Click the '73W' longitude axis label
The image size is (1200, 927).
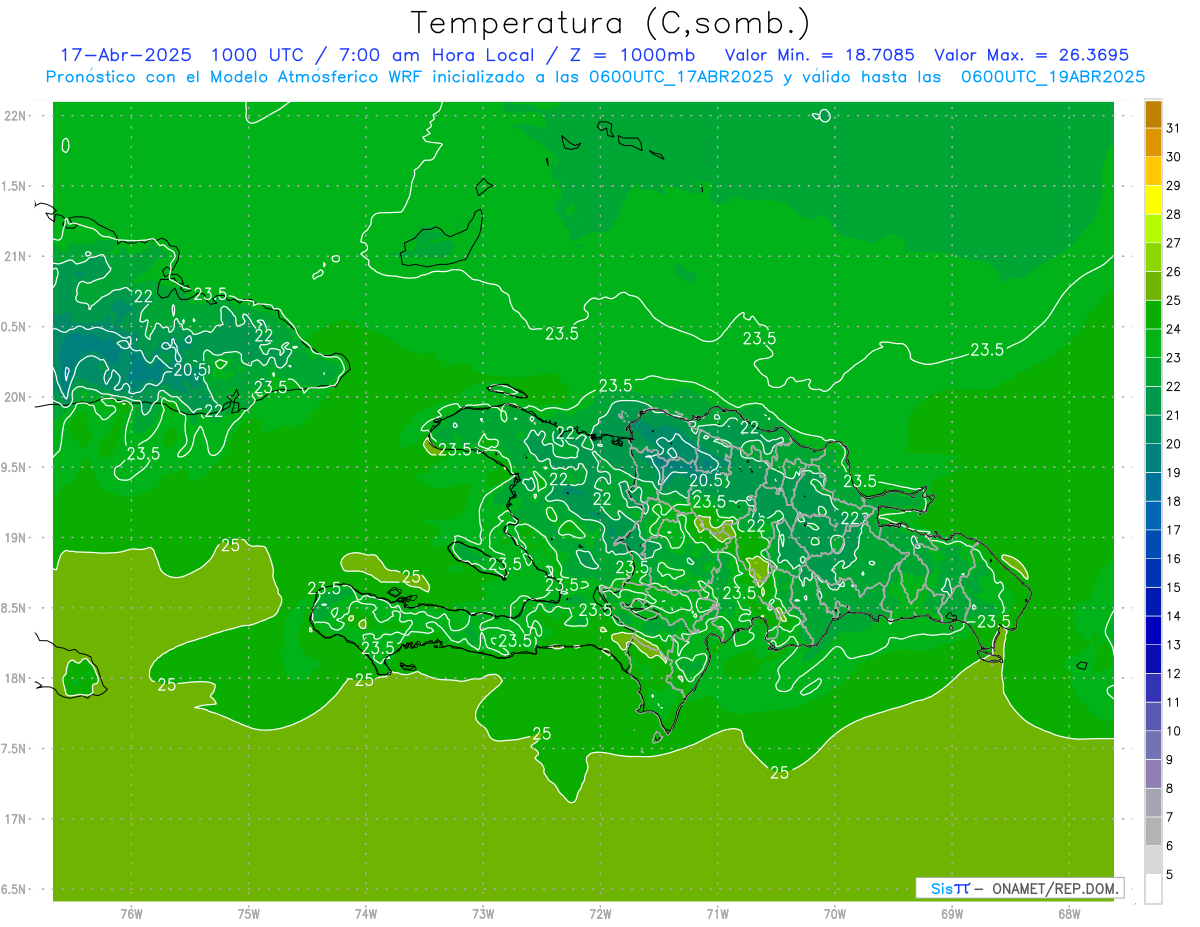483,913
